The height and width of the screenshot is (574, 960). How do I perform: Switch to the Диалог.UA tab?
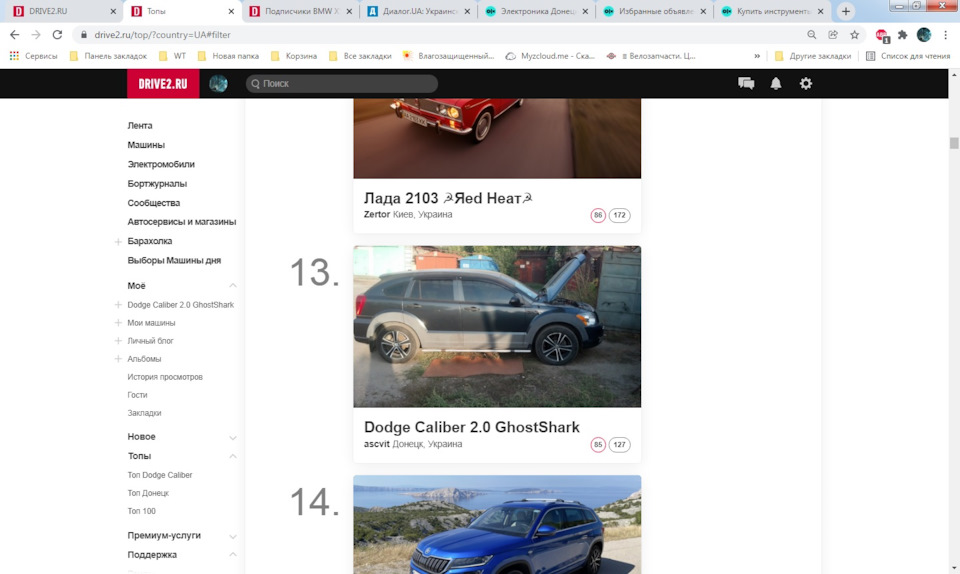click(x=420, y=11)
